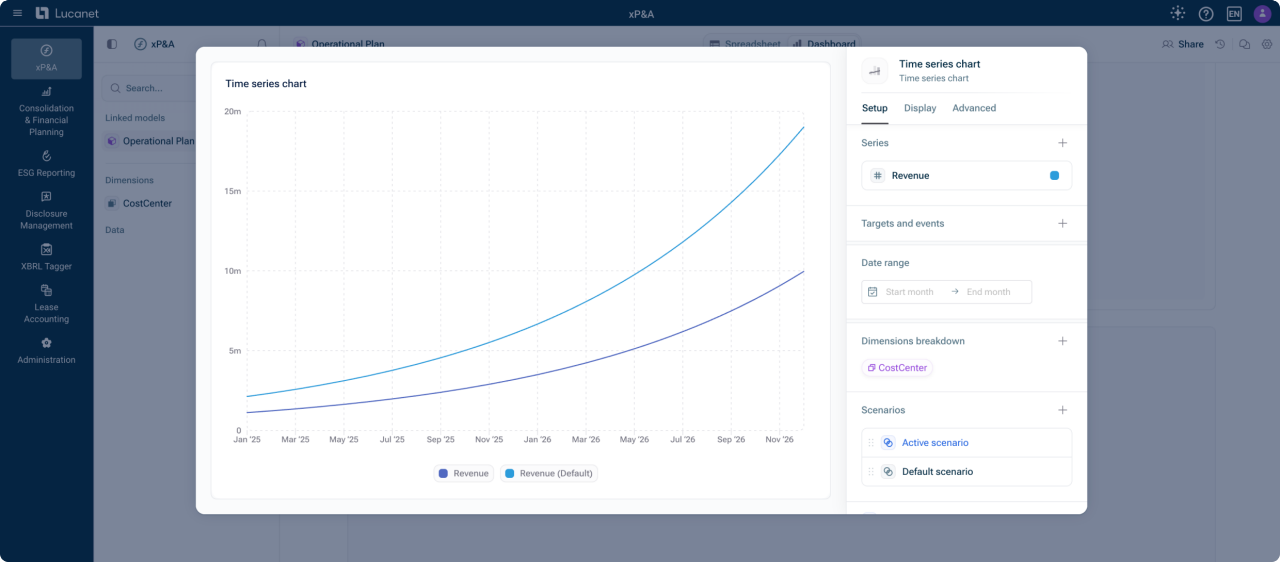Switch to the Display tab
Viewport: 1280px width, 562px height.
(920, 108)
